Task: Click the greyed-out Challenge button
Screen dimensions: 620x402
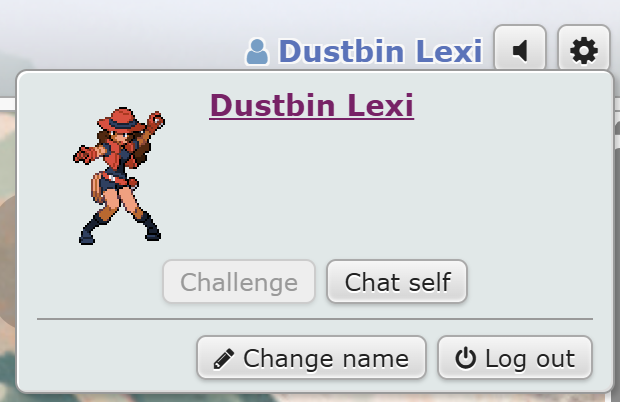Action: click(x=239, y=281)
